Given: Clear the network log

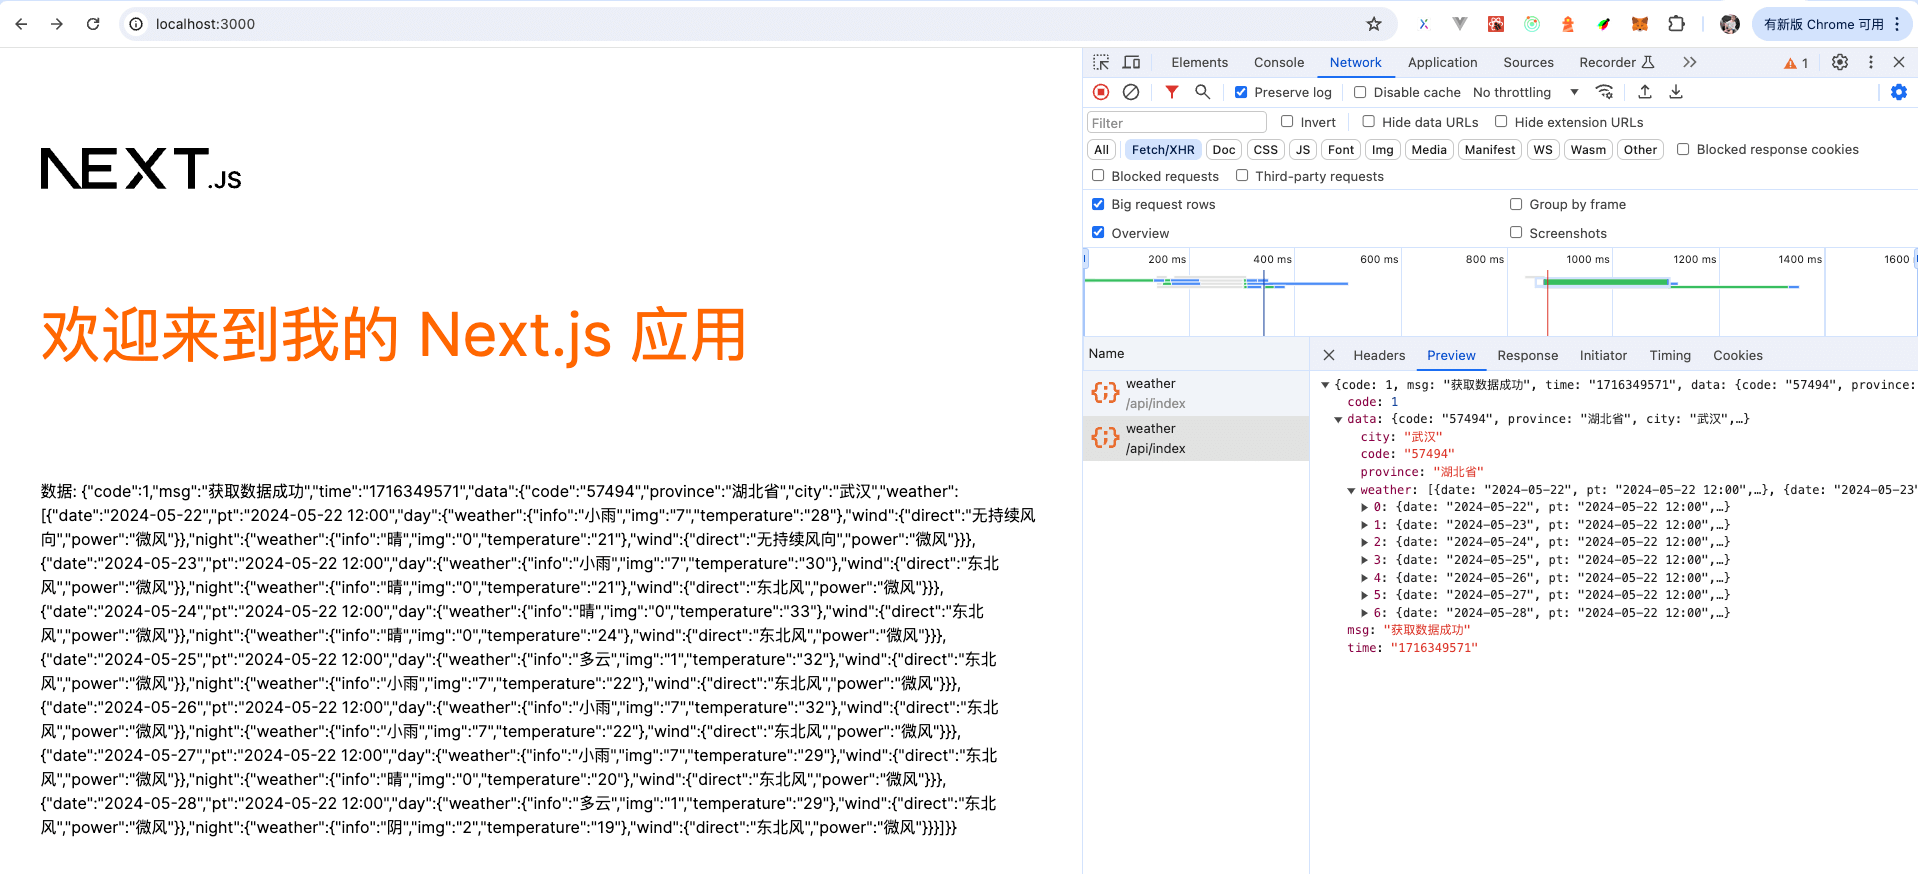Looking at the screenshot, I should pyautogui.click(x=1131, y=92).
